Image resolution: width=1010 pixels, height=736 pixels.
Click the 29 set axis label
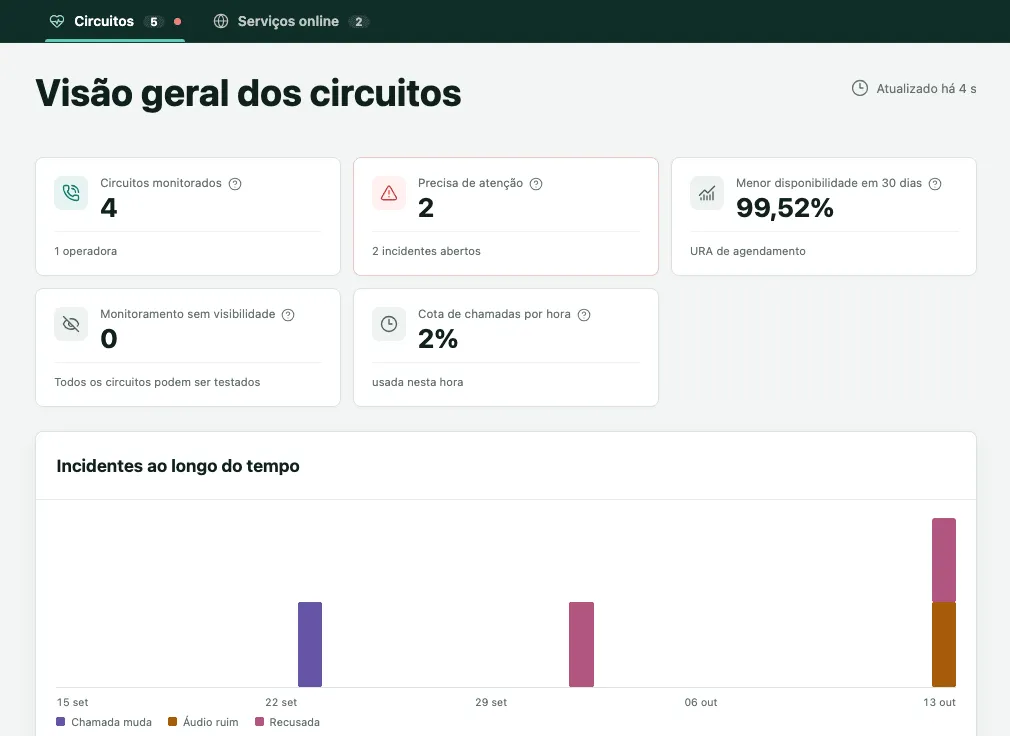point(491,702)
